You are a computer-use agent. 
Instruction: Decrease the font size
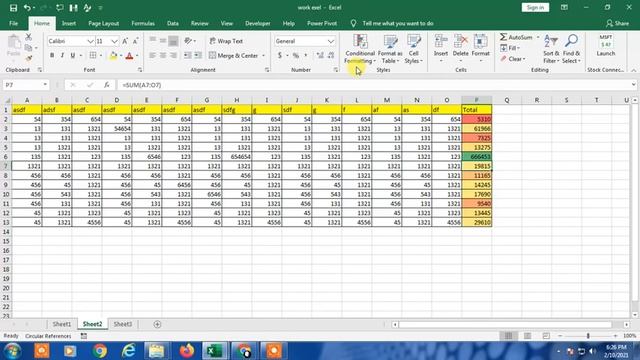point(135,41)
